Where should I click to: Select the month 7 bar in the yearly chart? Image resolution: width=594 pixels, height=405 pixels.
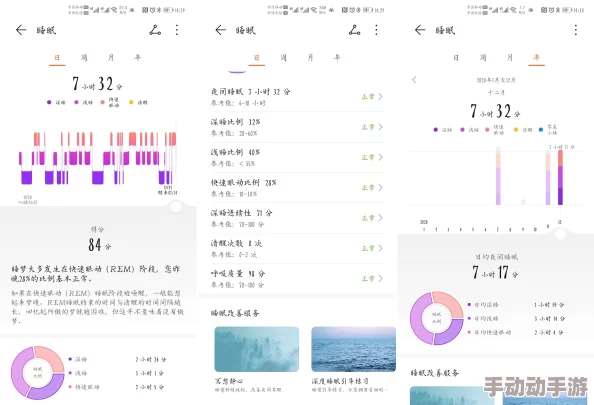(498, 176)
